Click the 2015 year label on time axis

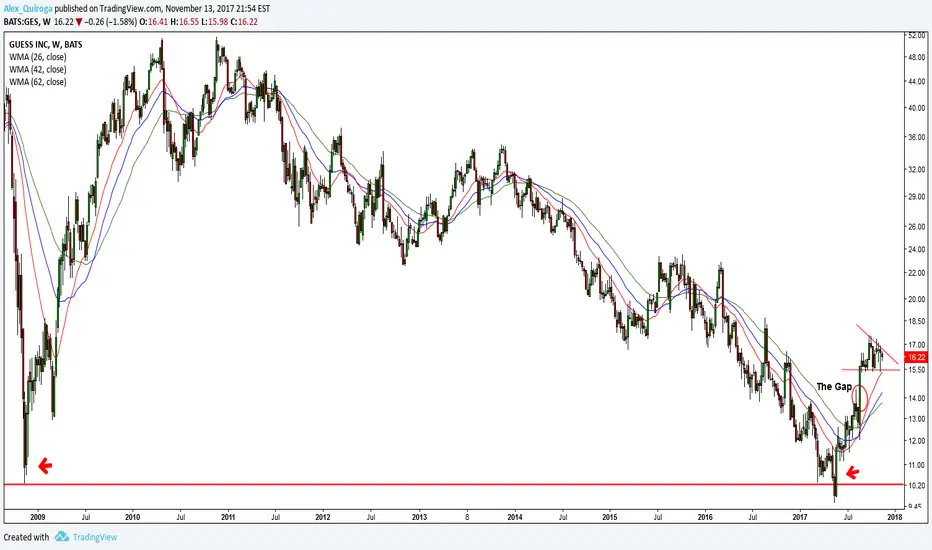[610, 517]
